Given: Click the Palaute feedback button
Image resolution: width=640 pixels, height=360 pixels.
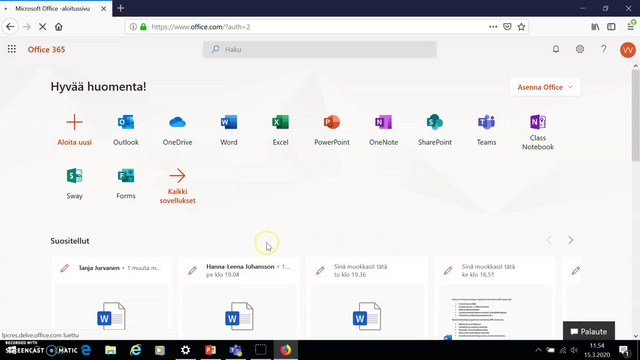Looking at the screenshot, I should coord(589,331).
